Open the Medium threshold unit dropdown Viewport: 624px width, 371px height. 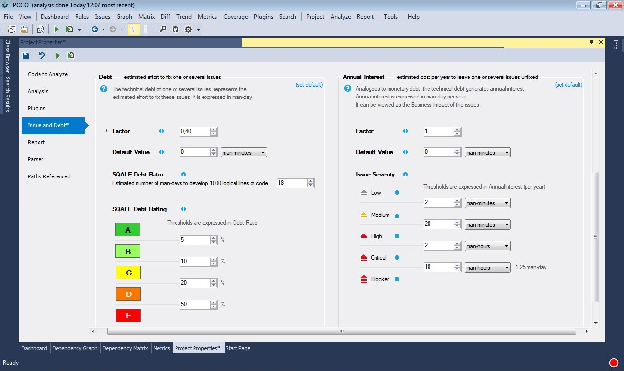tap(488, 225)
